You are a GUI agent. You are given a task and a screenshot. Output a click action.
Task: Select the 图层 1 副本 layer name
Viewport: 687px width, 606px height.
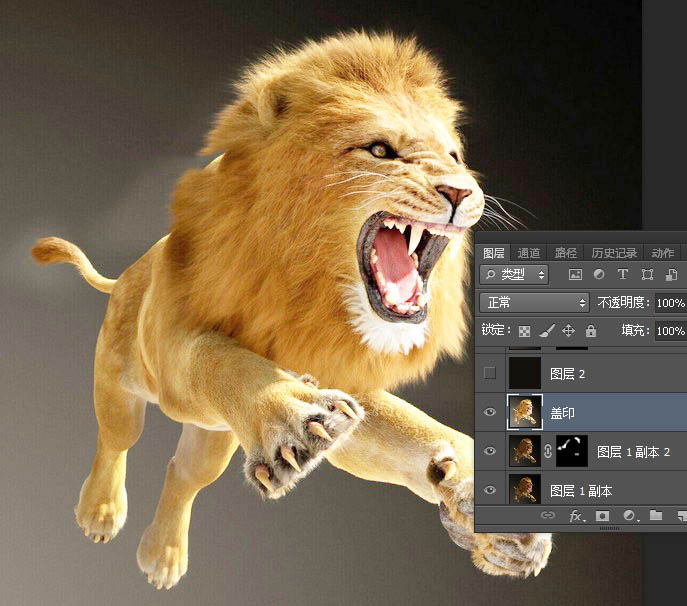click(581, 491)
